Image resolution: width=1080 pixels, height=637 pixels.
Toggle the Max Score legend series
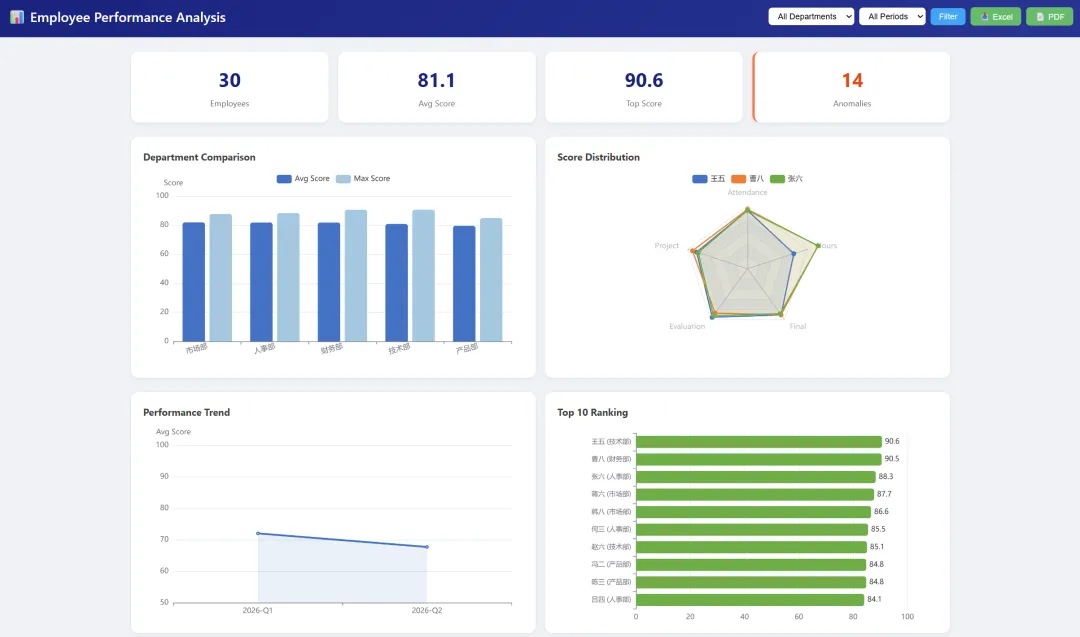(363, 178)
